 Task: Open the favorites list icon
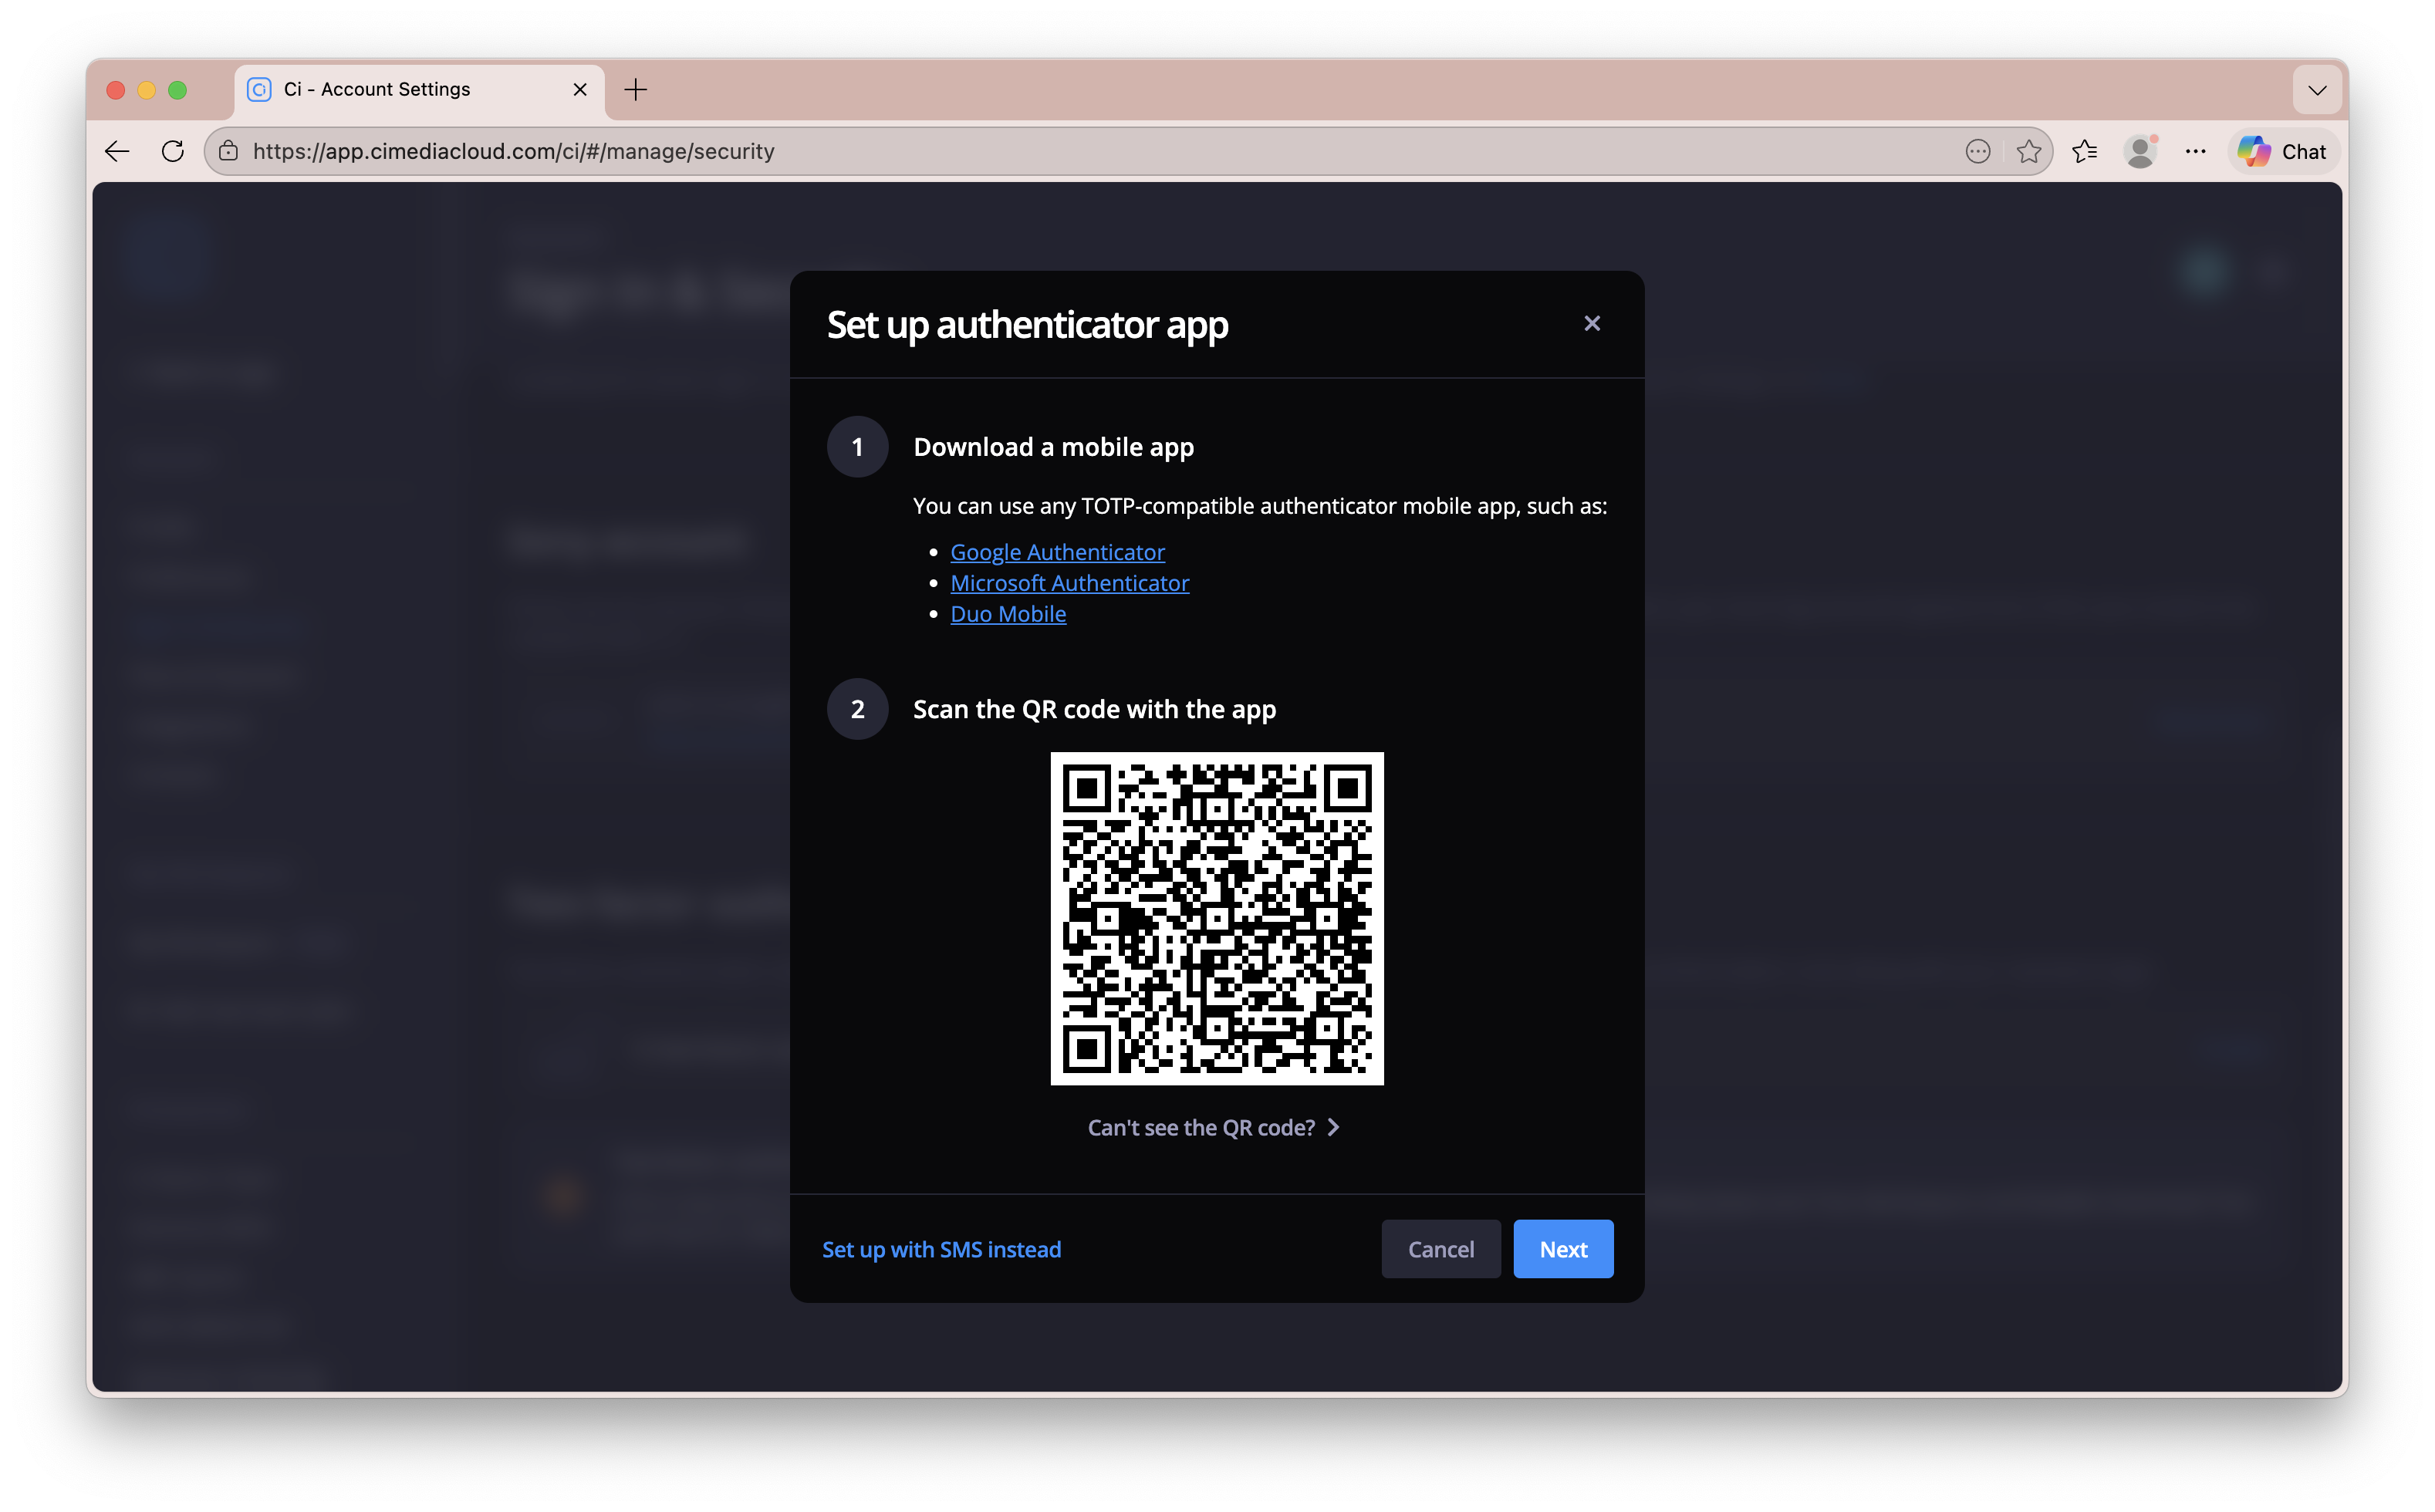pos(2084,151)
